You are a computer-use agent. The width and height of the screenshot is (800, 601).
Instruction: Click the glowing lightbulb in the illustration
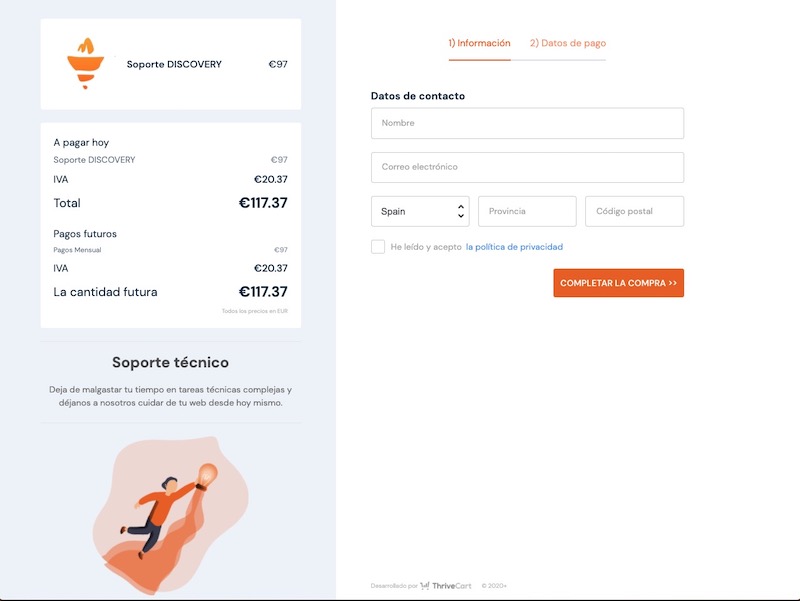click(208, 472)
